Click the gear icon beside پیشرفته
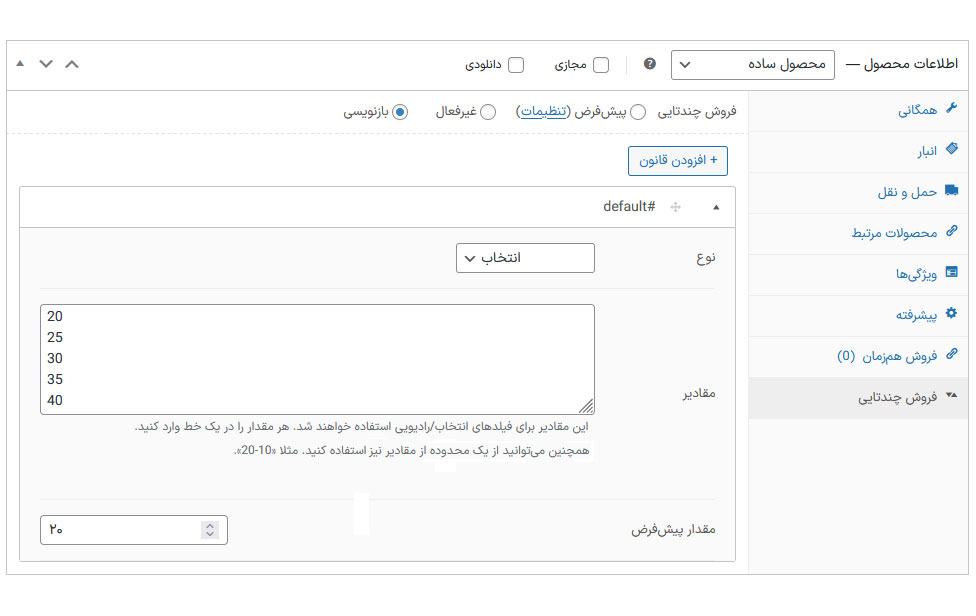Image resolution: width=976 pixels, height=616 pixels. (x=951, y=313)
